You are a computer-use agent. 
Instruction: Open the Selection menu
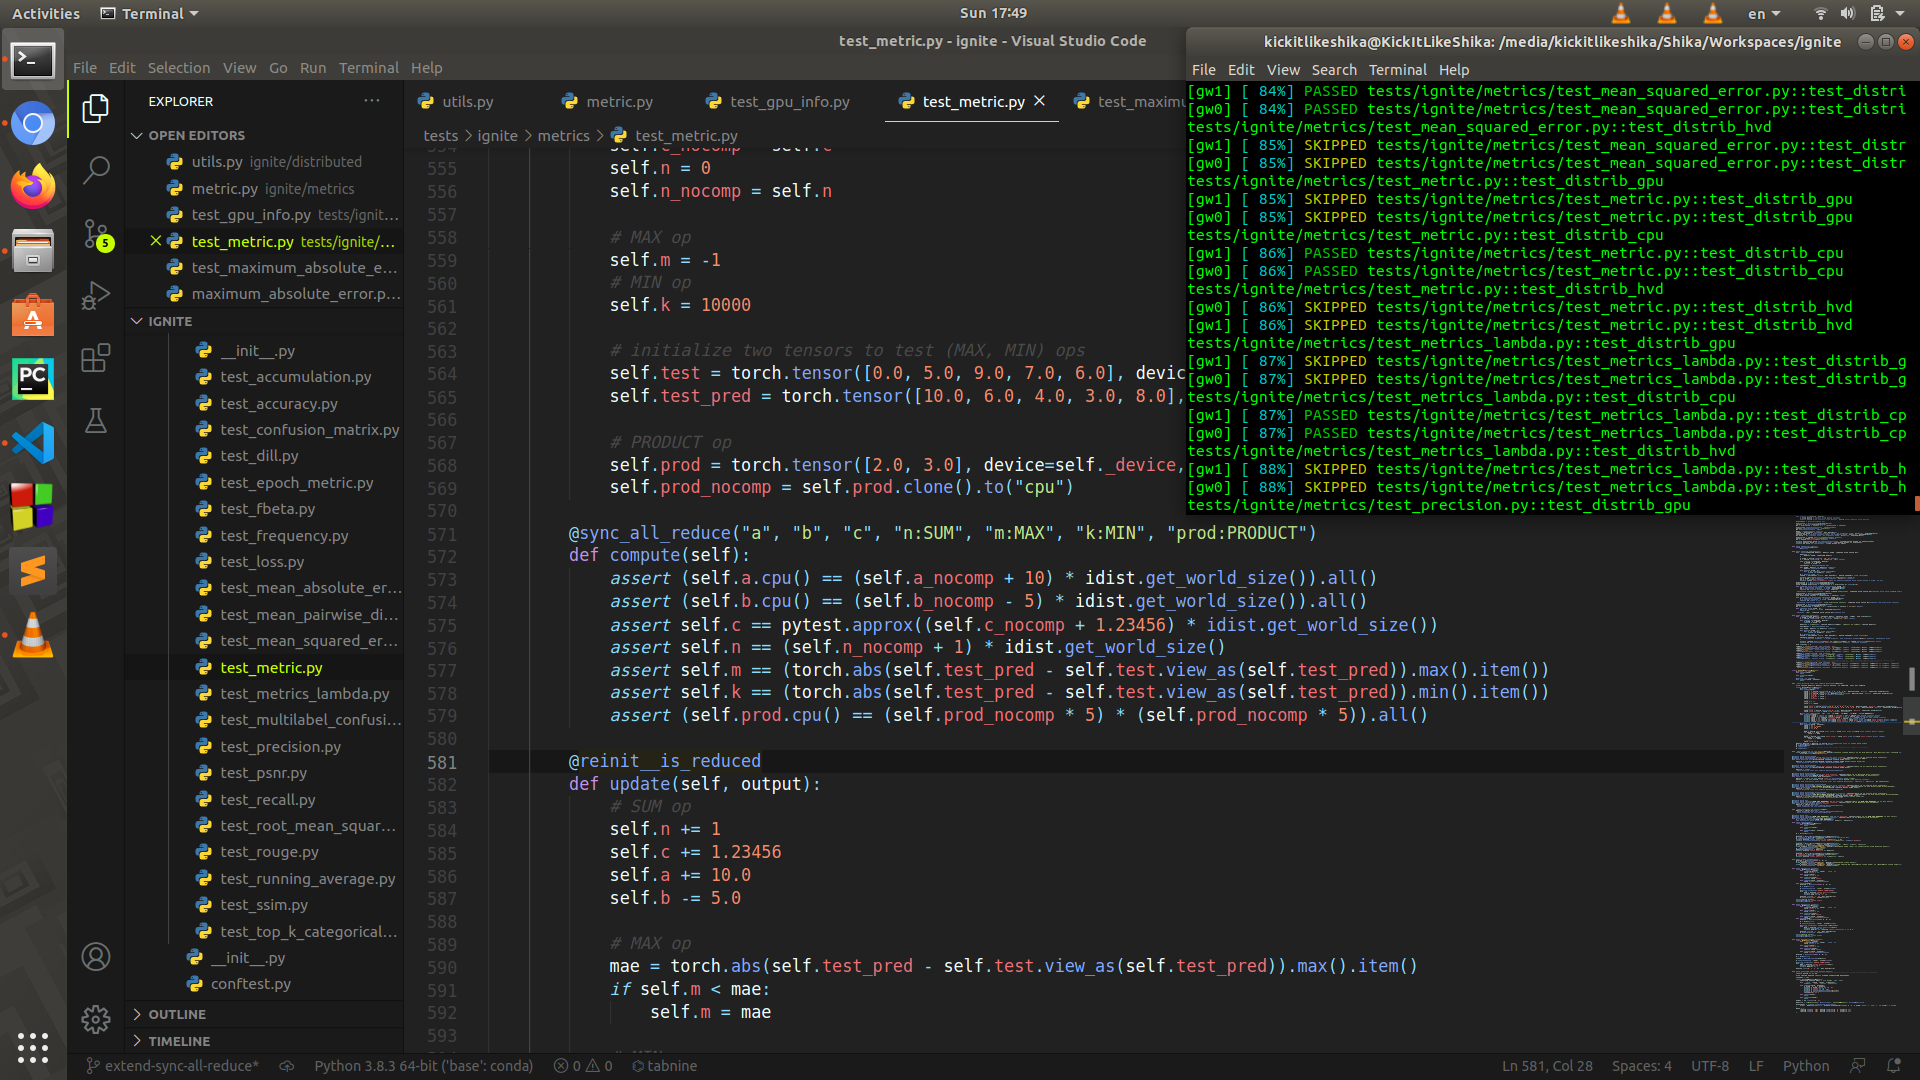click(179, 68)
